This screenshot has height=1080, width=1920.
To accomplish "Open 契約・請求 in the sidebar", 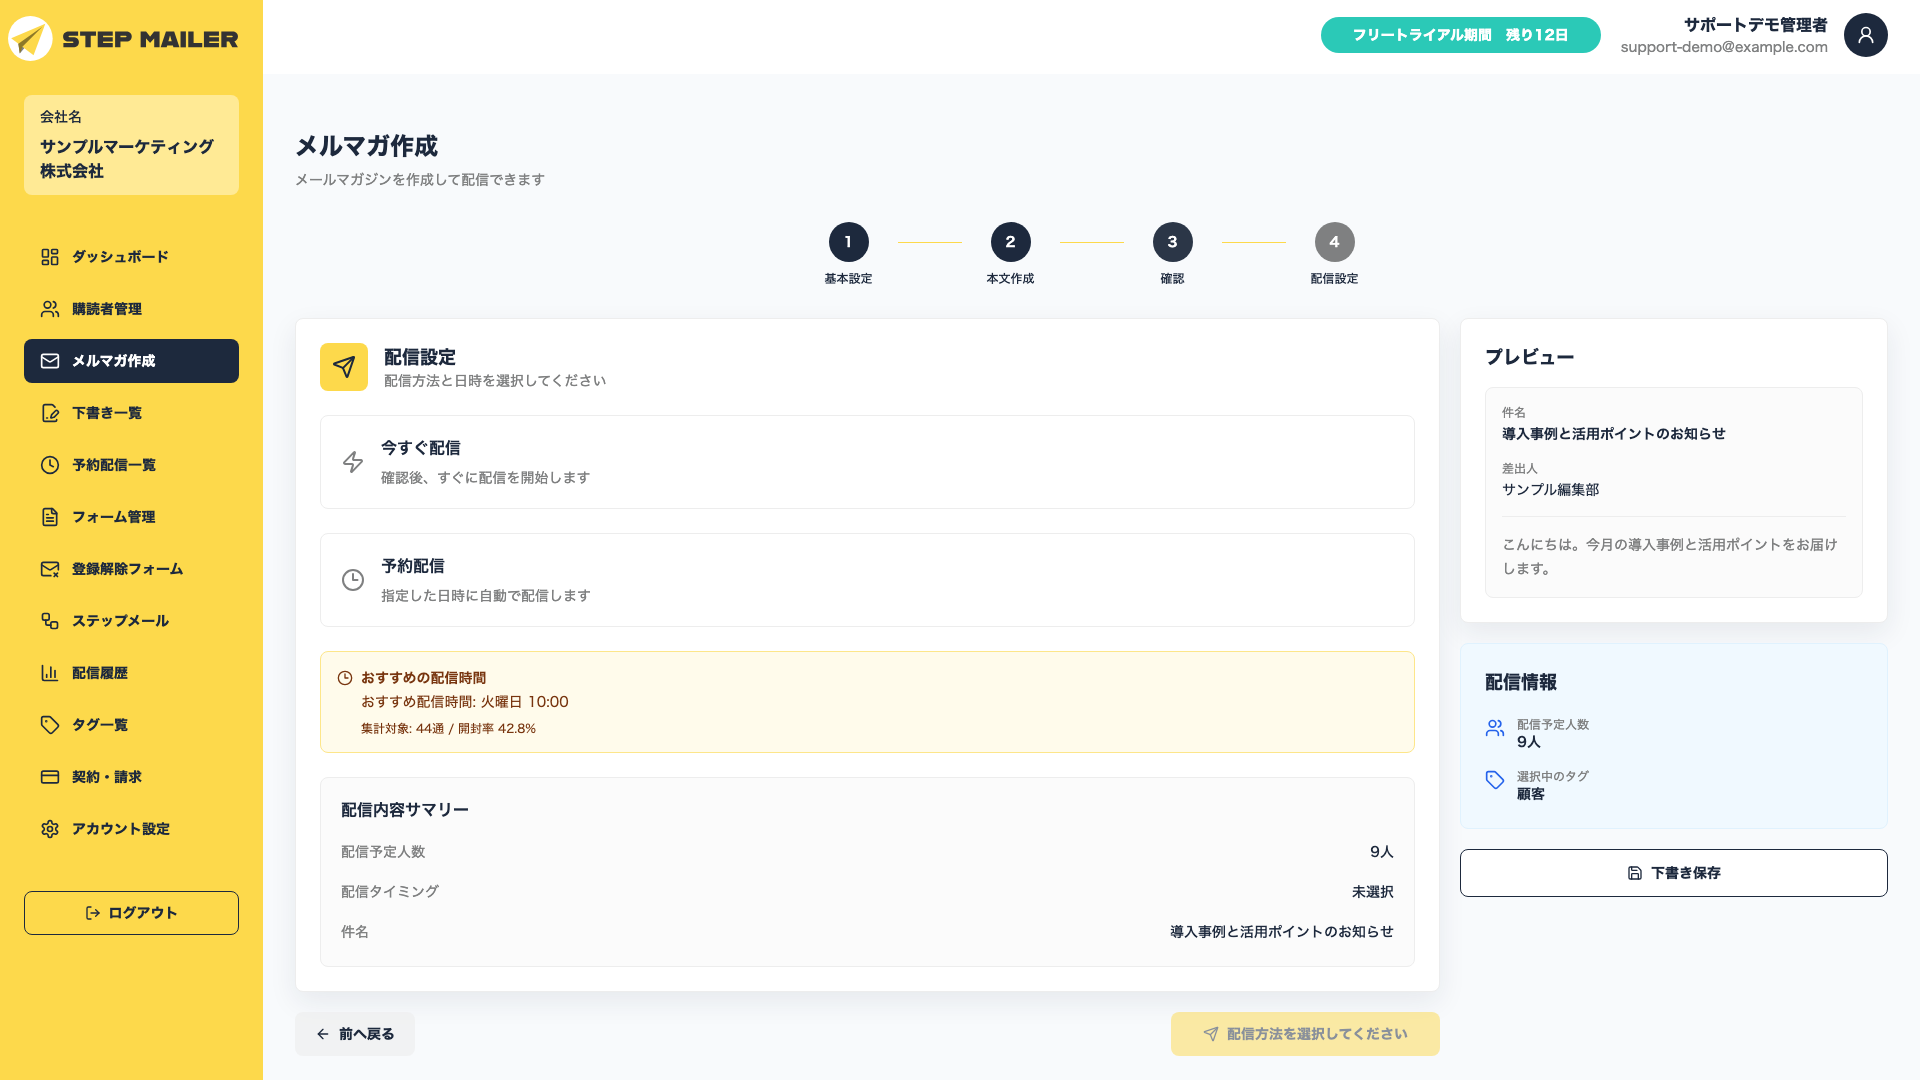I will [131, 777].
